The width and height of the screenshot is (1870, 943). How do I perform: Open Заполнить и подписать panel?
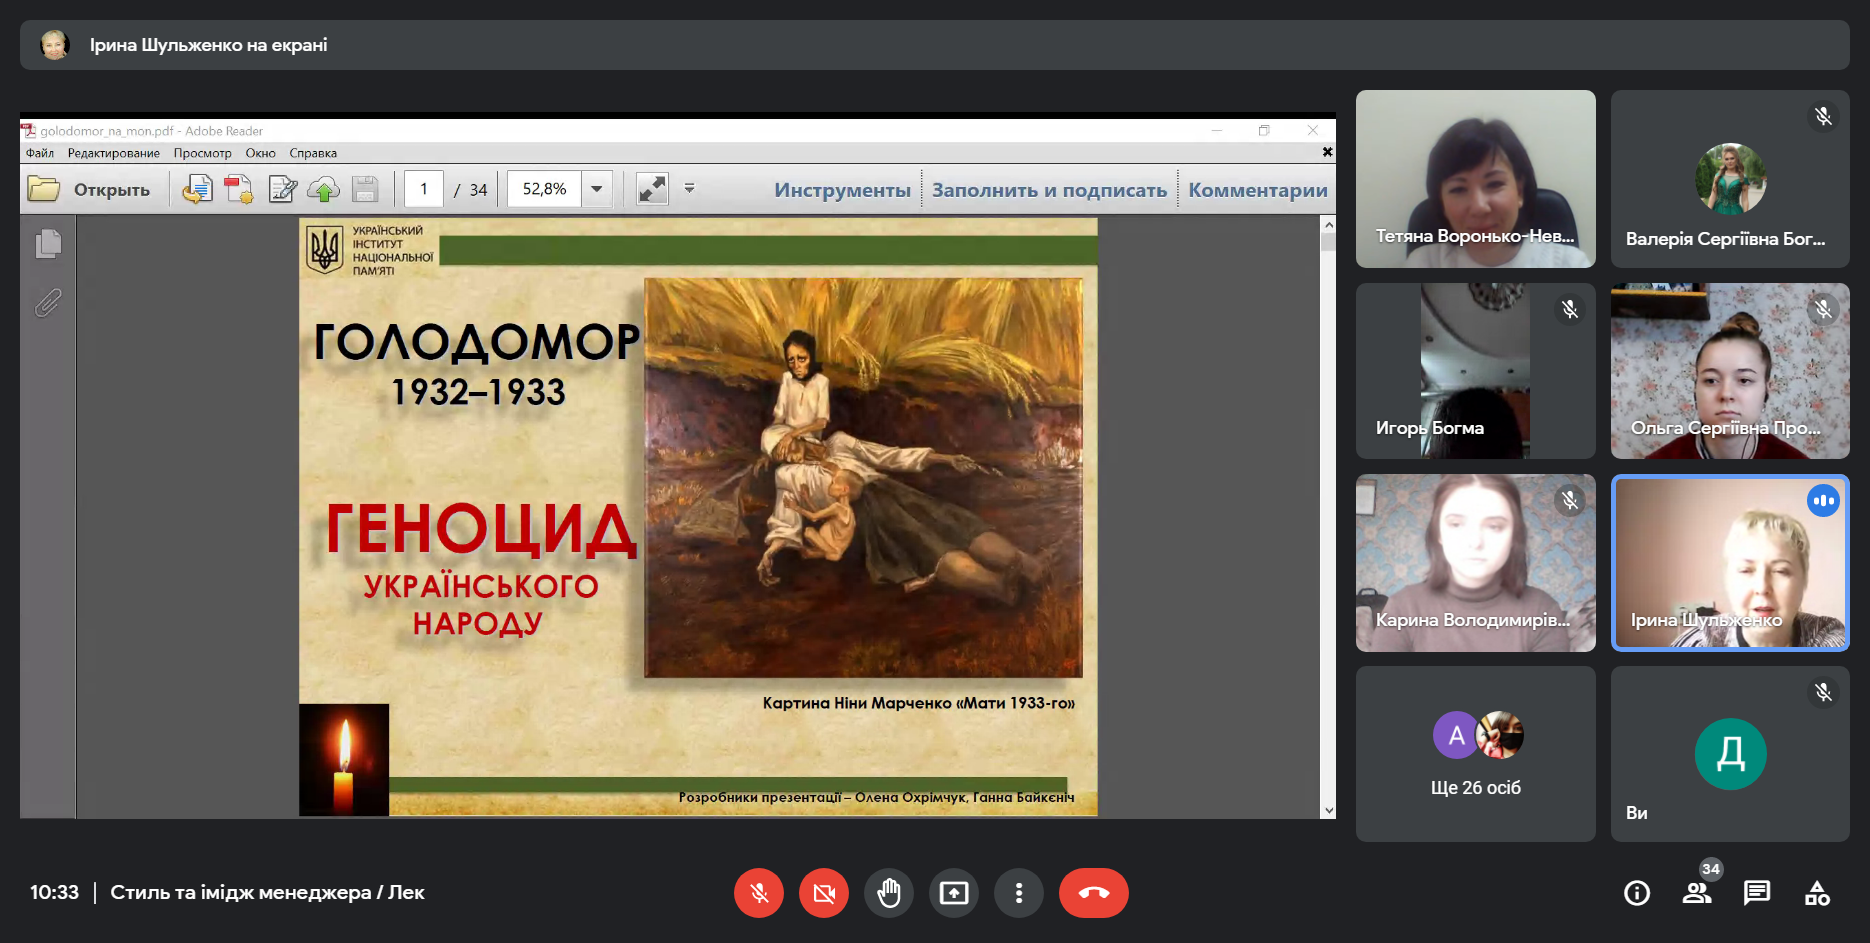point(1049,190)
